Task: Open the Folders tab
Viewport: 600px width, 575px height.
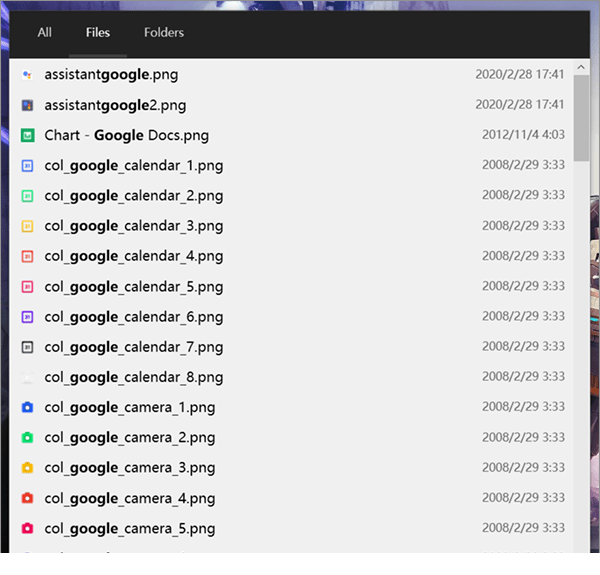Action: point(164,33)
